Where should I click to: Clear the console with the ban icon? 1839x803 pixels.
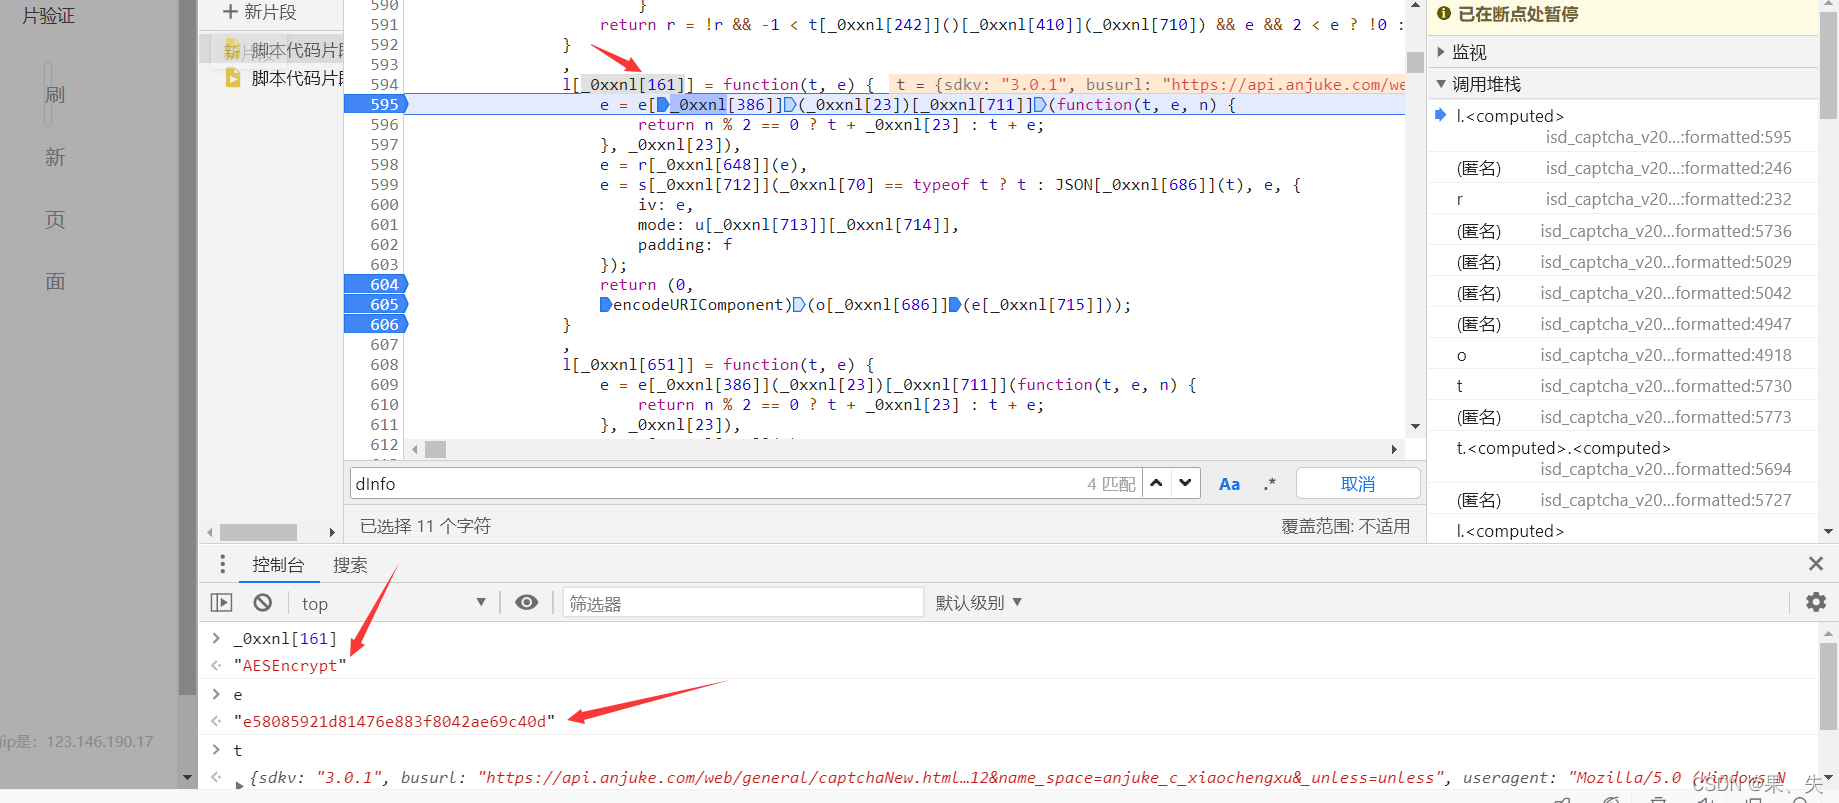(262, 602)
